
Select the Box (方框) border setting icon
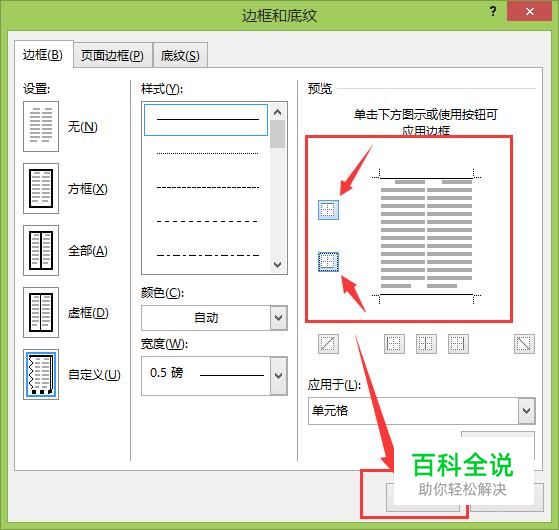(41, 189)
